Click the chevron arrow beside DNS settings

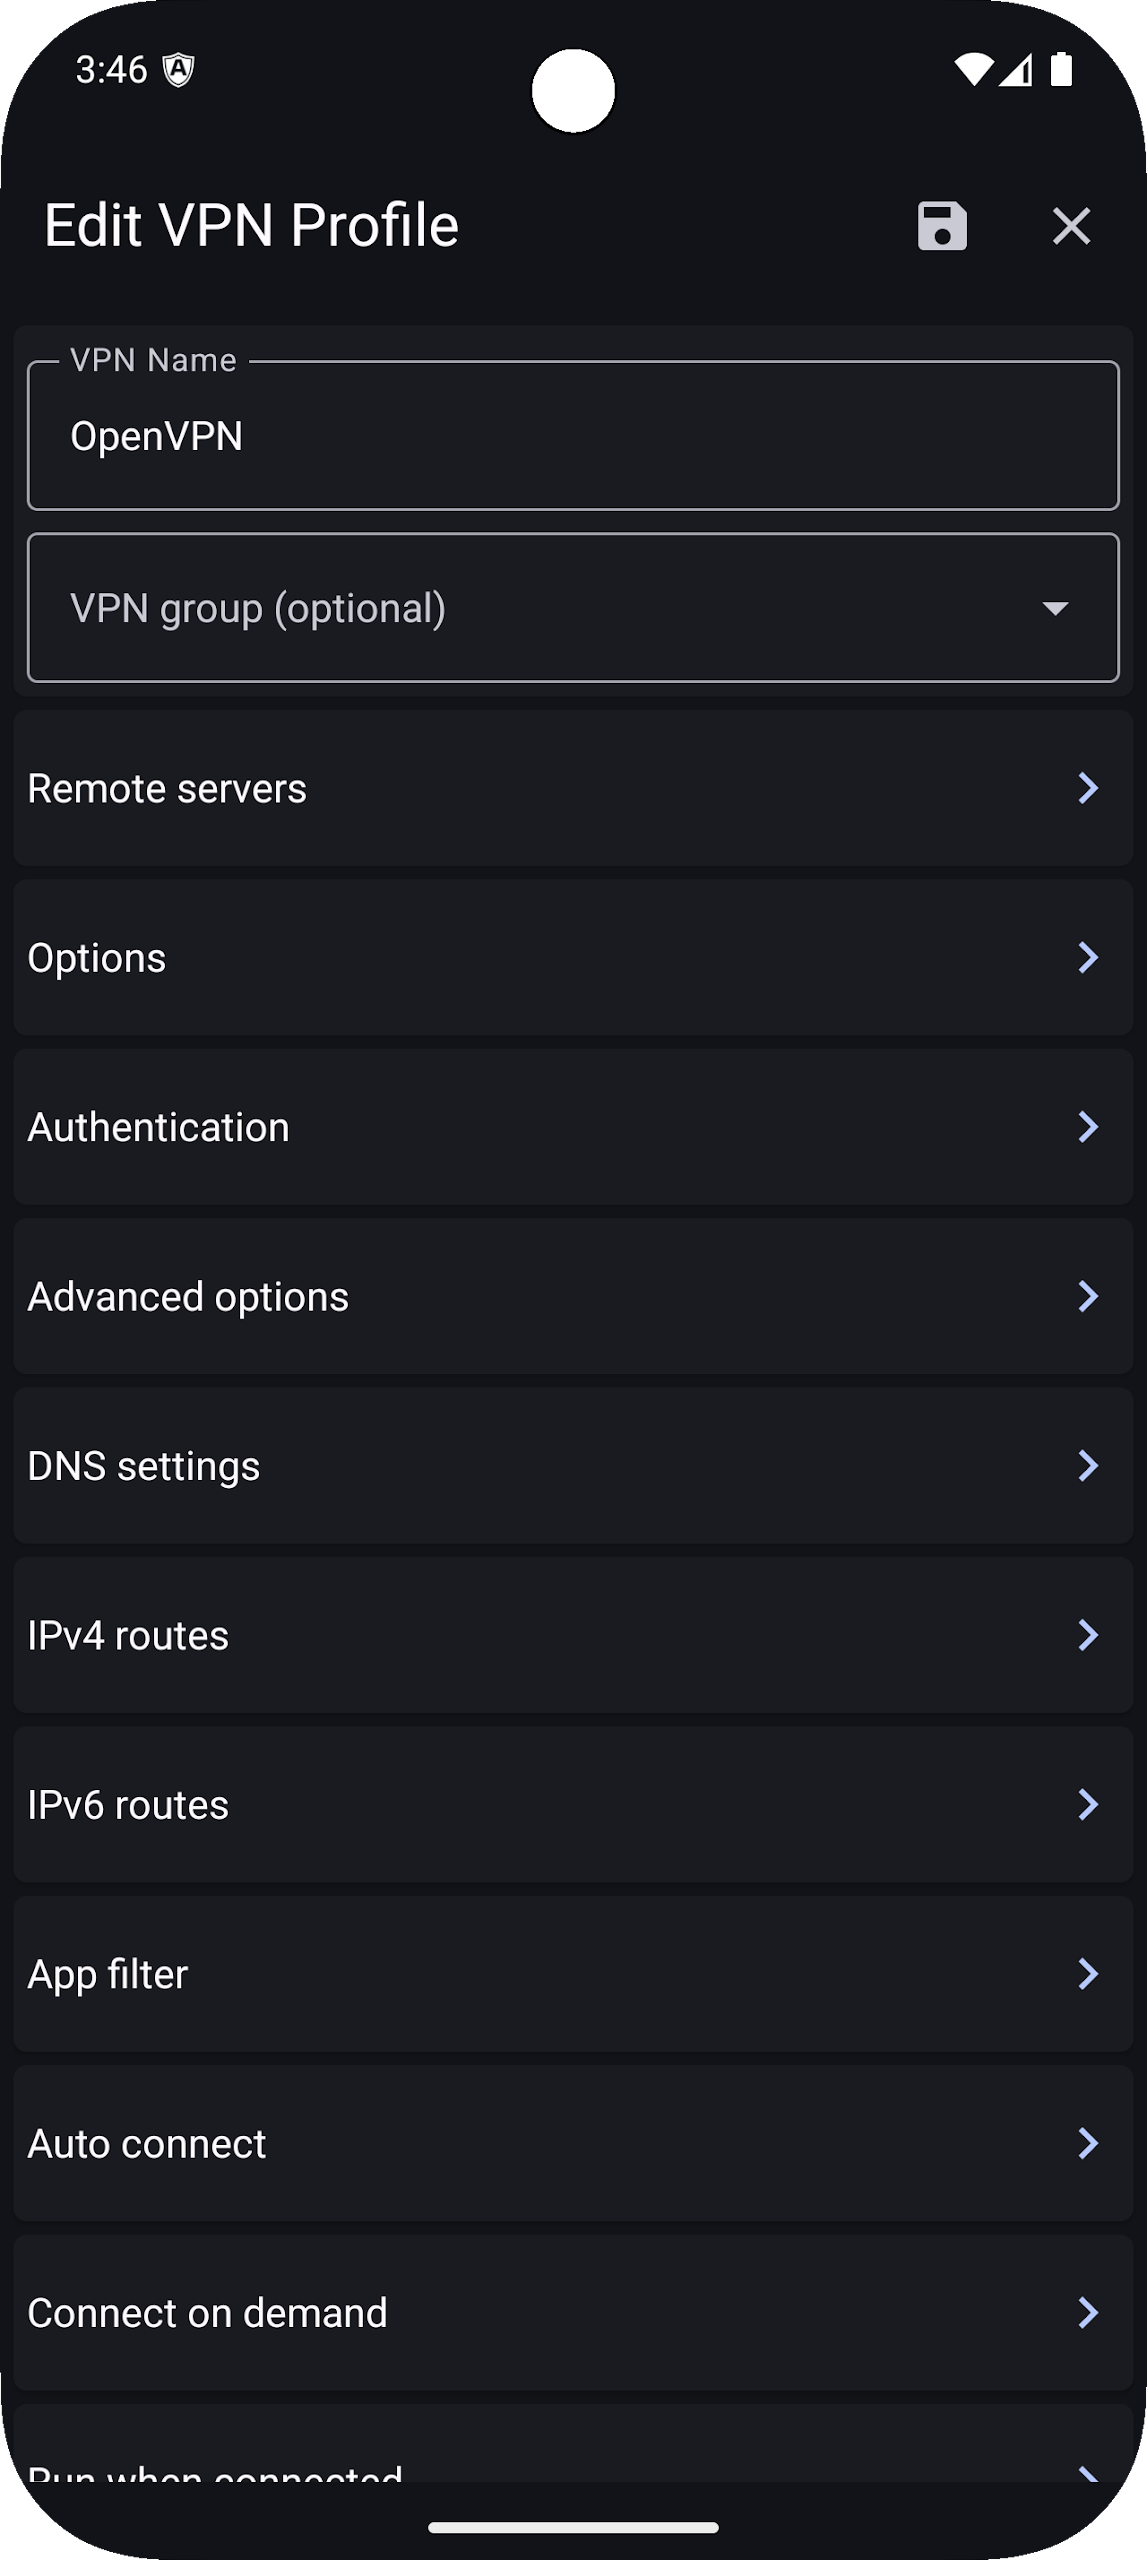coord(1088,1466)
